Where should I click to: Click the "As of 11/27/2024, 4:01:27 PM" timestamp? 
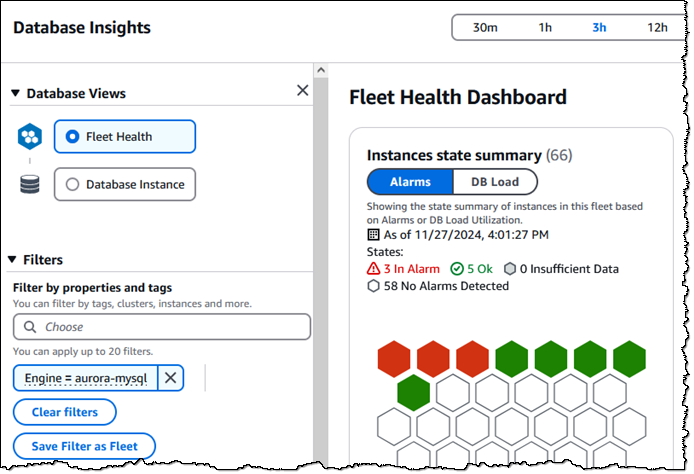pyautogui.click(x=466, y=235)
